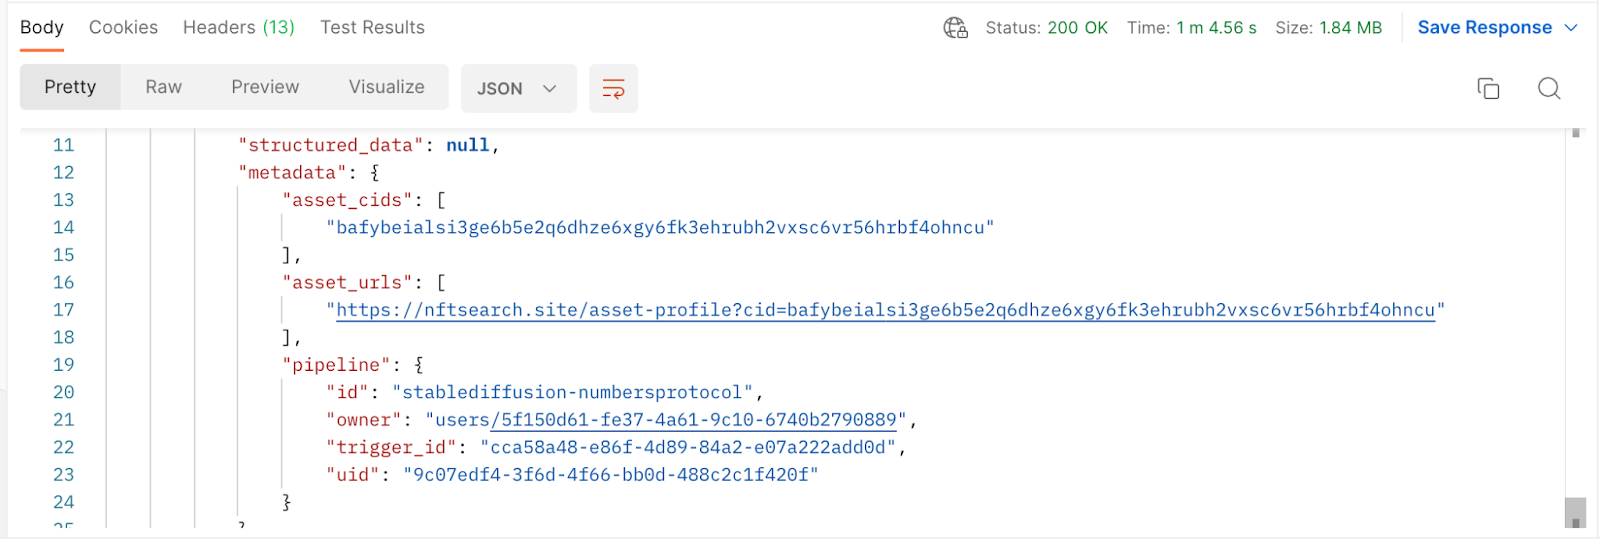This screenshot has height=542, width=1600.
Task: Open the nftsearch.site asset-profile URL
Action: pos(885,310)
